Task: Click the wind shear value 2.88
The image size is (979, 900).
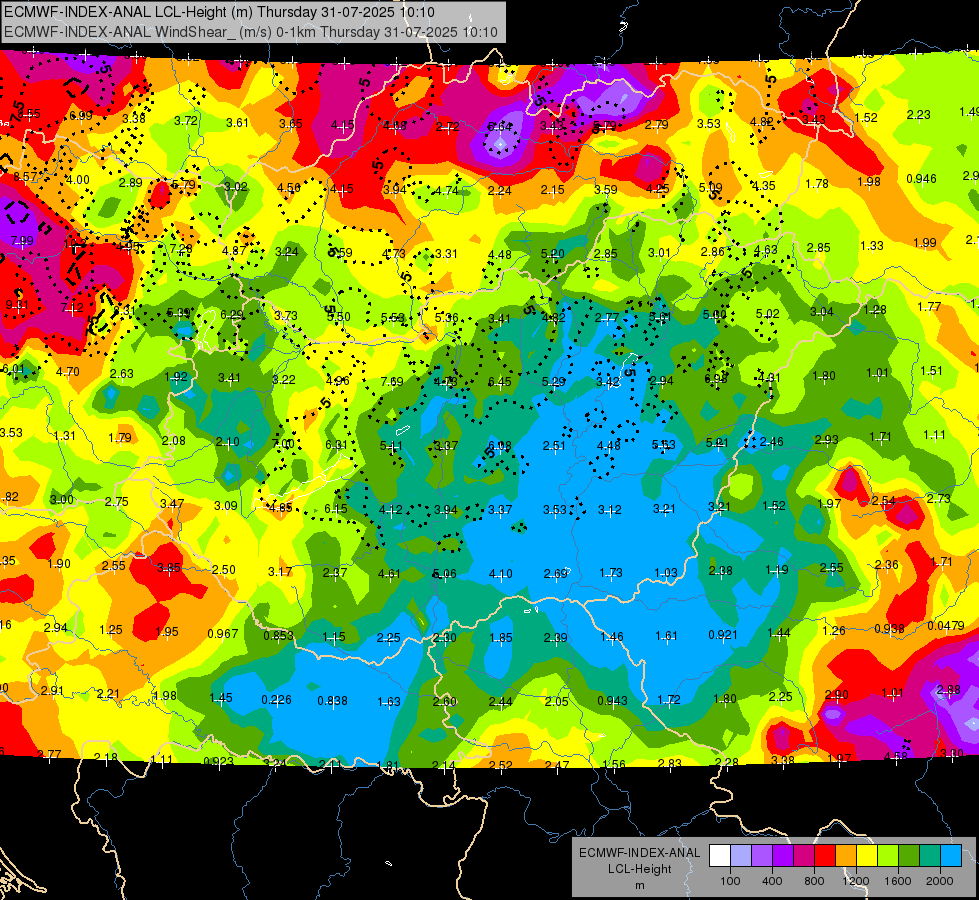Action: [948, 690]
